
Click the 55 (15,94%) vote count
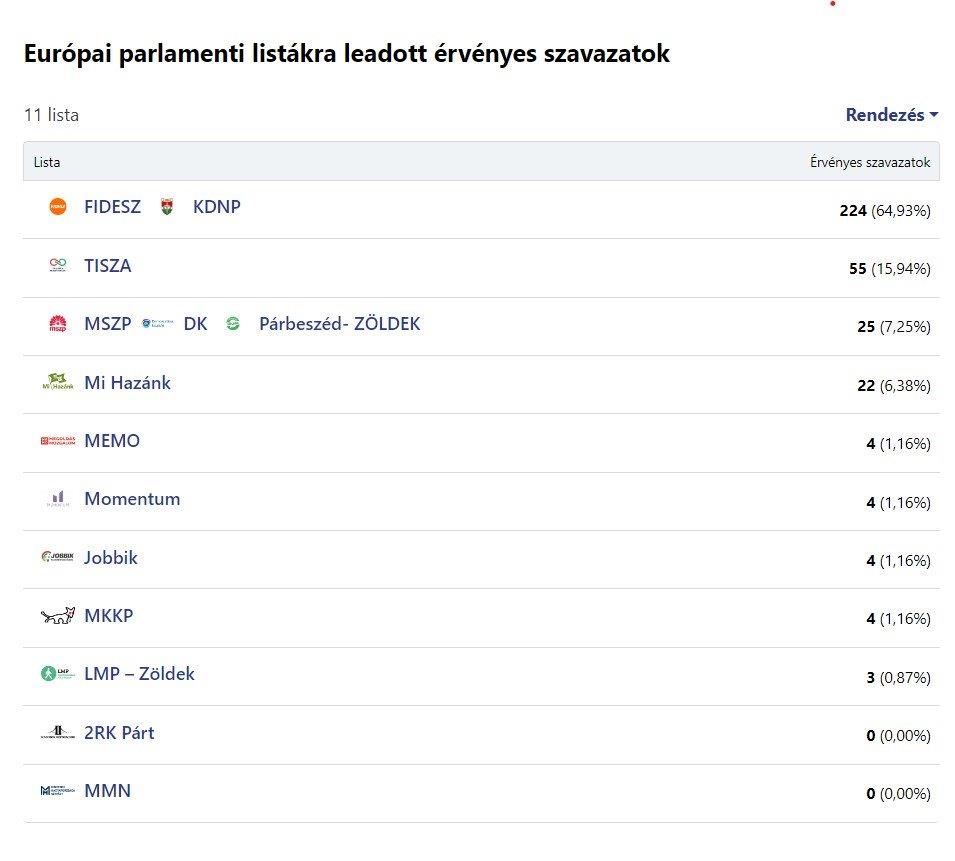(890, 269)
